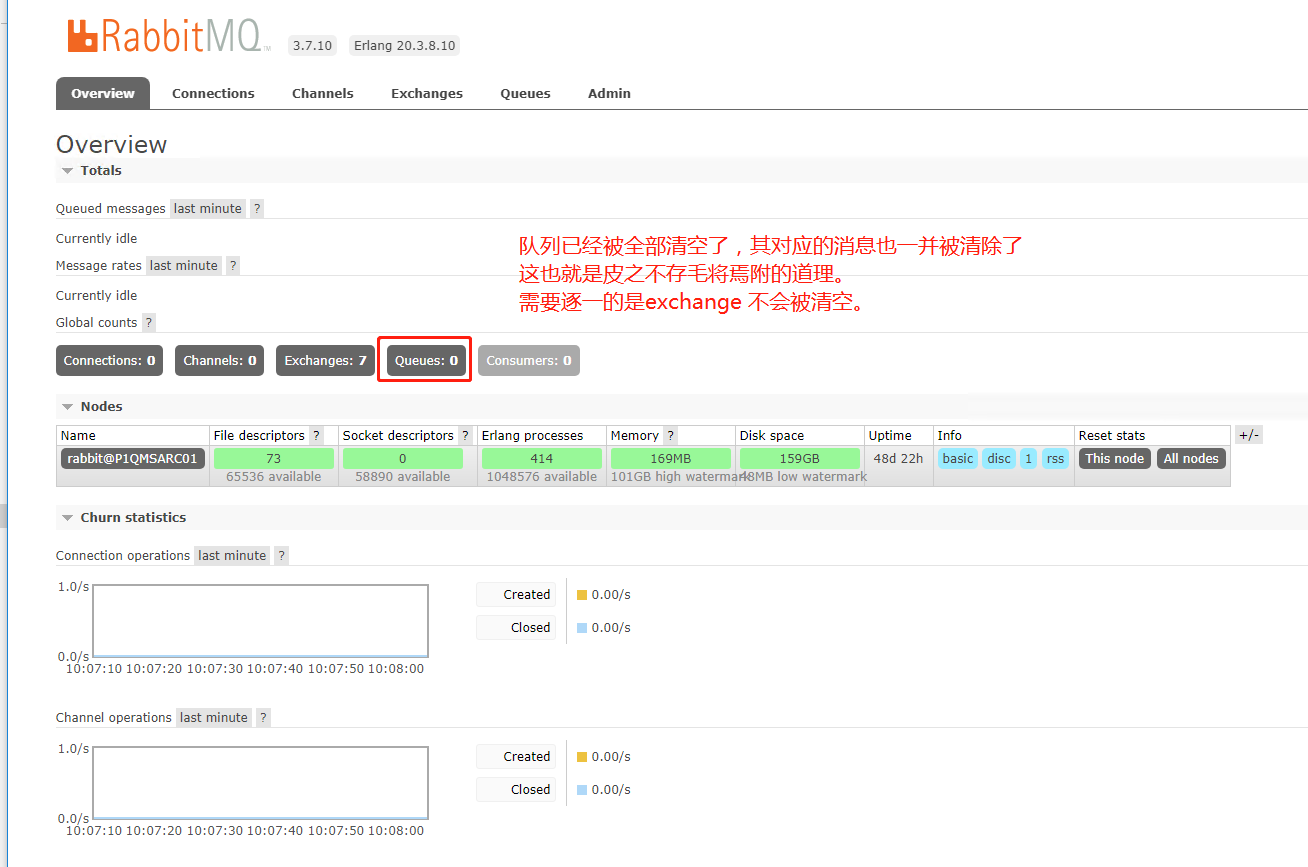Switch to the Connections tab
1308x867 pixels.
tap(213, 93)
